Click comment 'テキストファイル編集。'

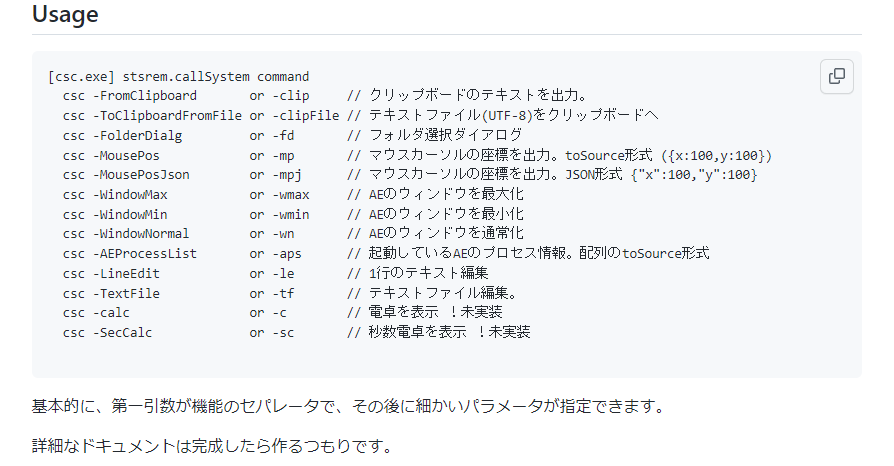coord(443,293)
